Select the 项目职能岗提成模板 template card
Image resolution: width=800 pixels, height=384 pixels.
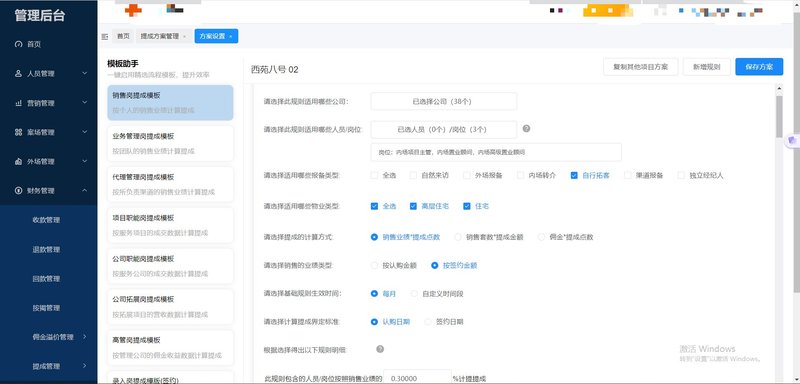[x=170, y=225]
